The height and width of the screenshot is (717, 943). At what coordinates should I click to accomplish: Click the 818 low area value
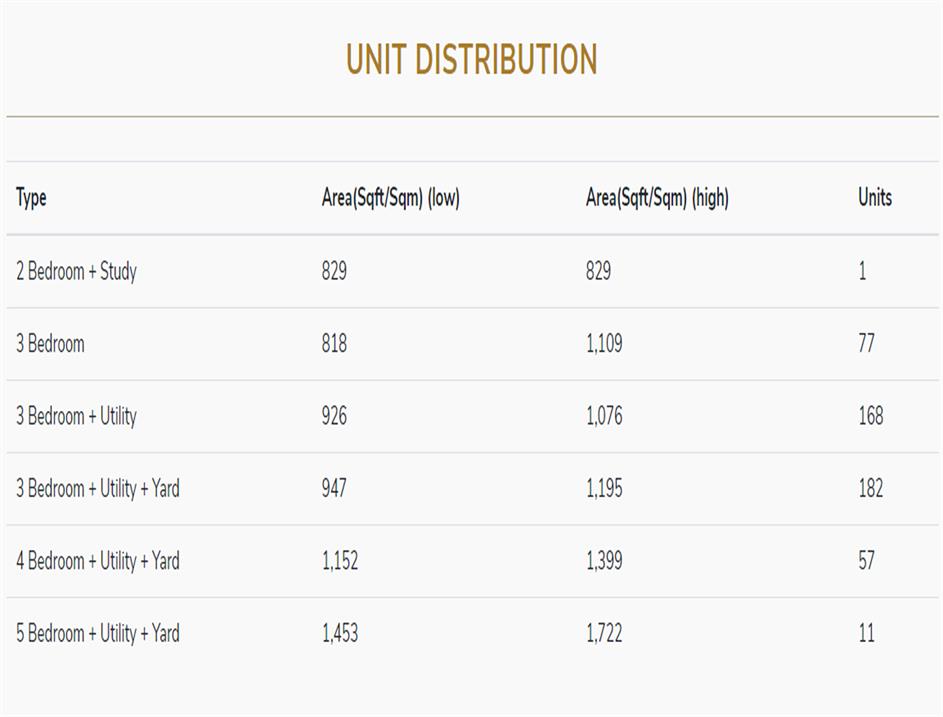pyautogui.click(x=334, y=344)
